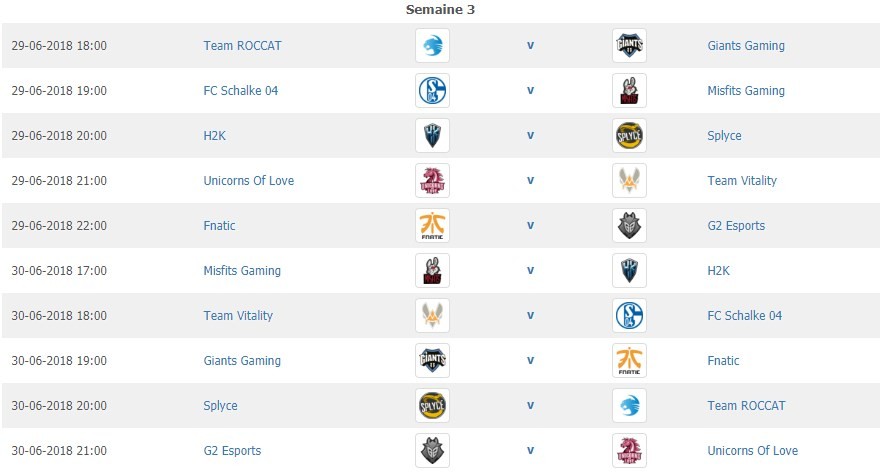Click the FC Schalke 04 logo in the 29-06 19:00 match
881x474 pixels.
coord(432,90)
